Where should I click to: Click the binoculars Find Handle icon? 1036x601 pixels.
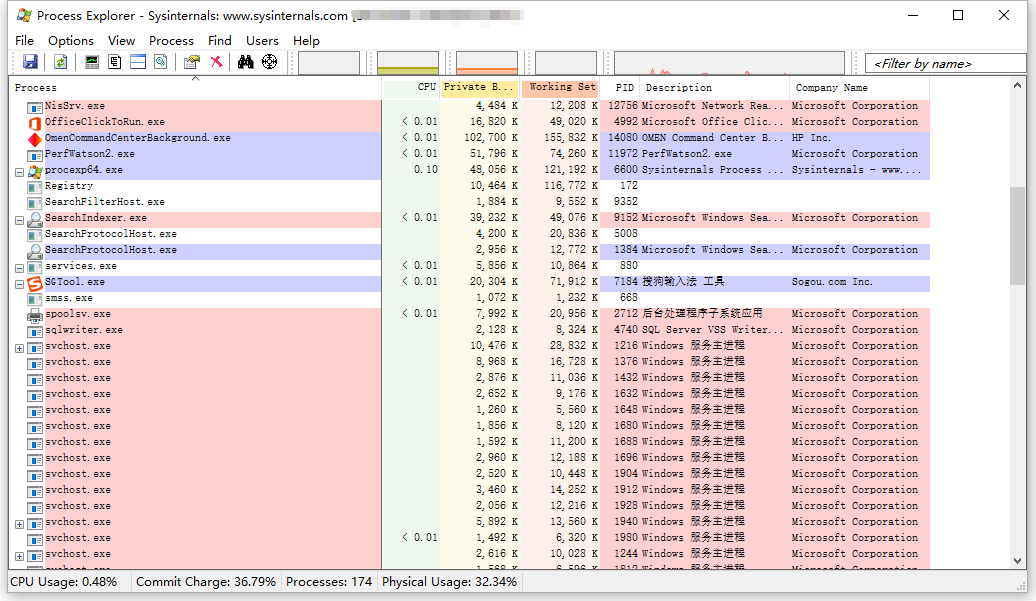(246, 63)
